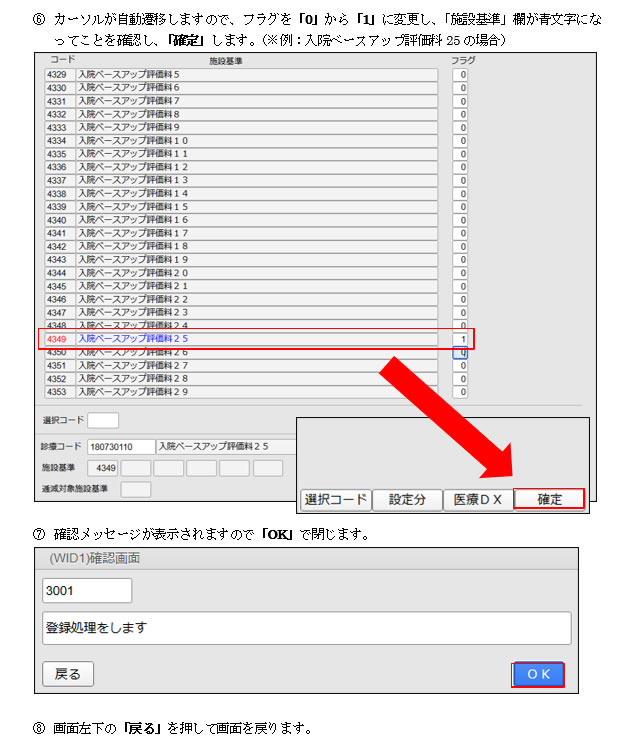The image size is (632, 750).
Task: Select row 4349 入院ベースアップ評価料25
Action: [x=256, y=340]
